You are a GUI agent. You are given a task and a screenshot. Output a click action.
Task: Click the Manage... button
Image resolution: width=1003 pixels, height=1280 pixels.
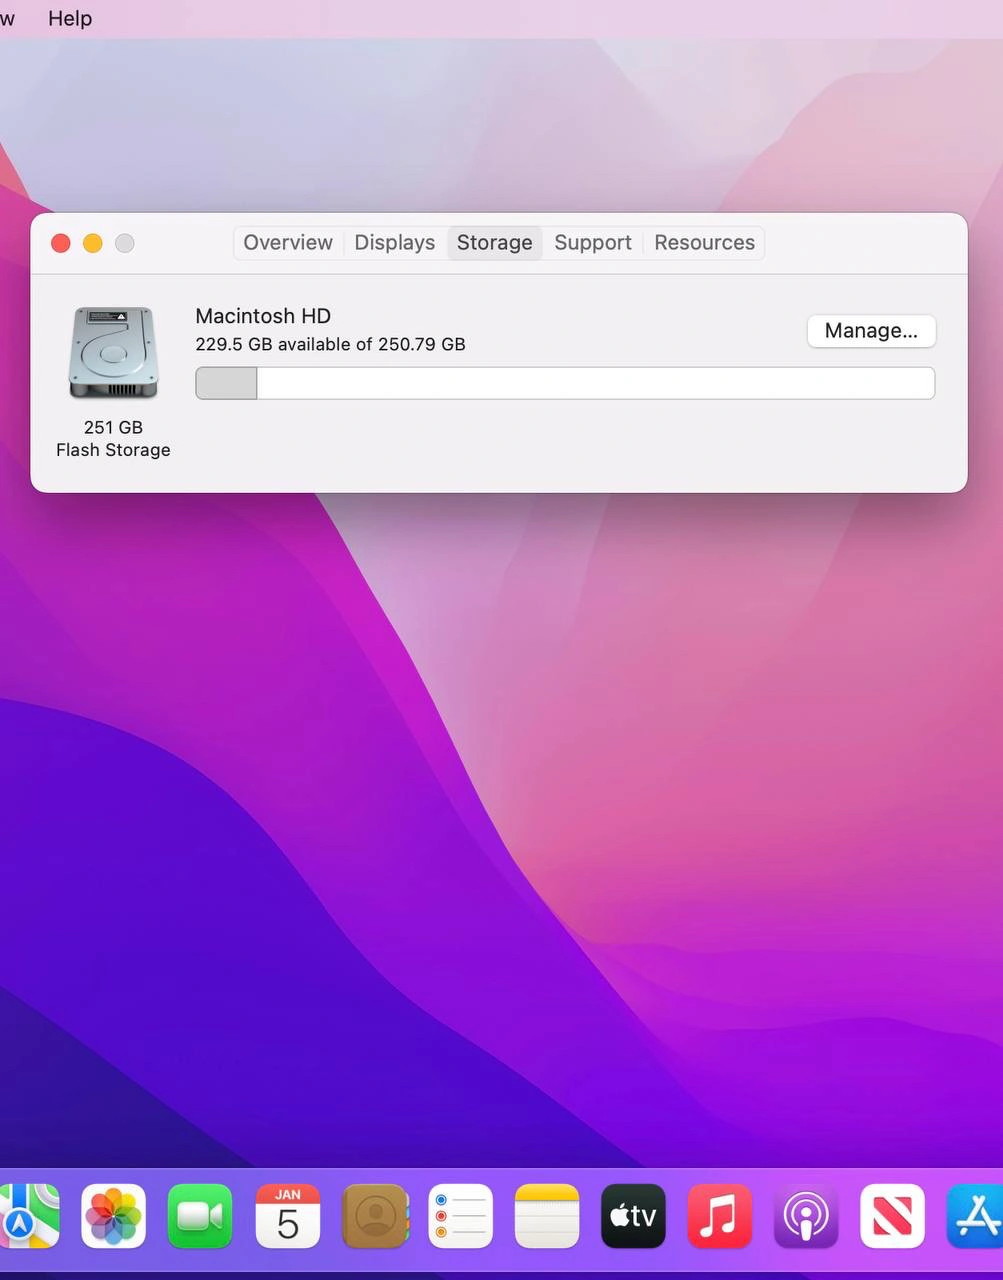click(871, 331)
